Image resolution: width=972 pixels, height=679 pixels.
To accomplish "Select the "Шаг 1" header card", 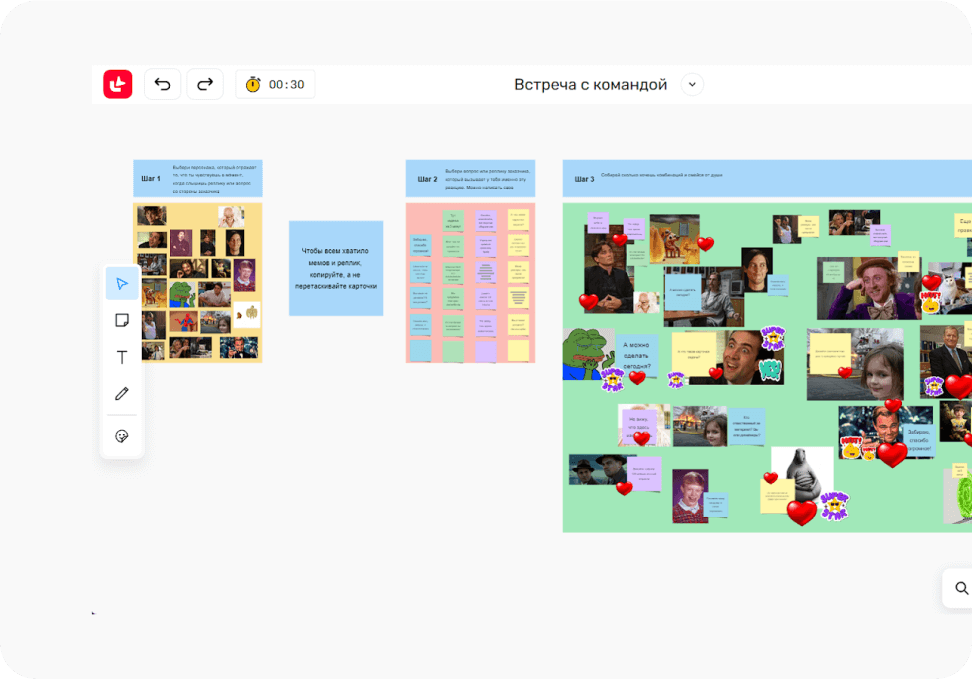I will [x=197, y=178].
